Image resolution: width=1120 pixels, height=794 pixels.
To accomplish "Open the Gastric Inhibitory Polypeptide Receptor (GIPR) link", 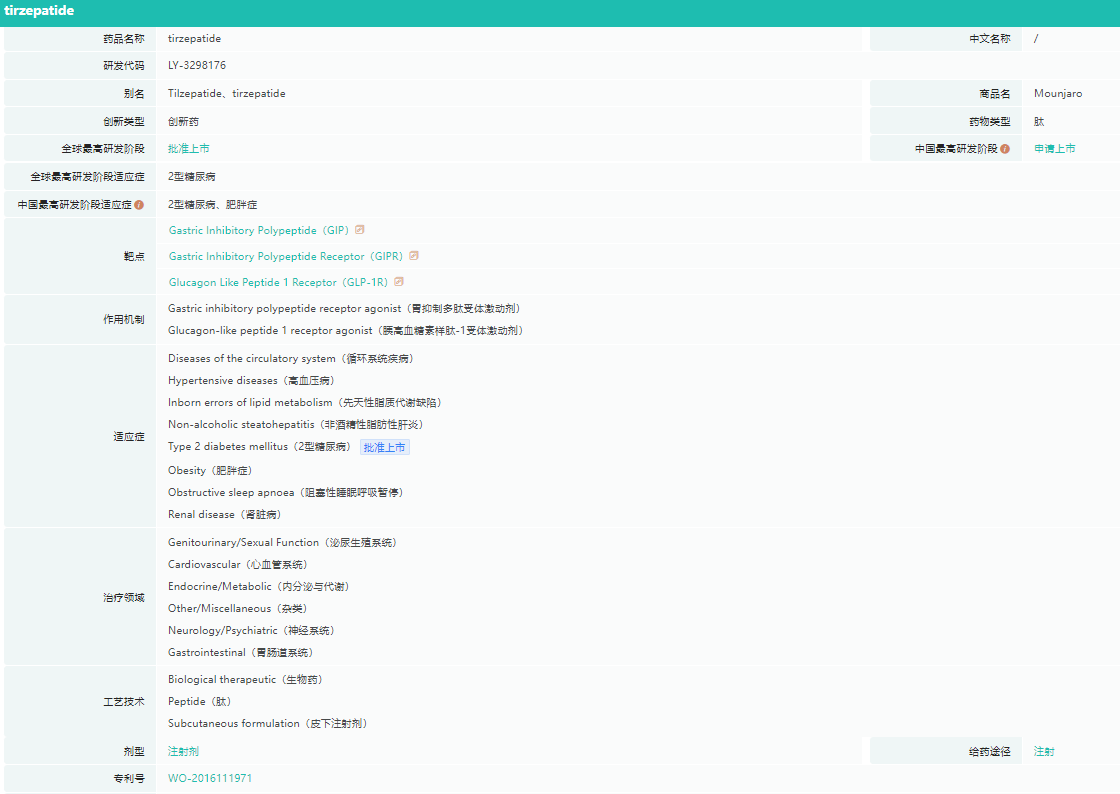I will pyautogui.click(x=286, y=256).
